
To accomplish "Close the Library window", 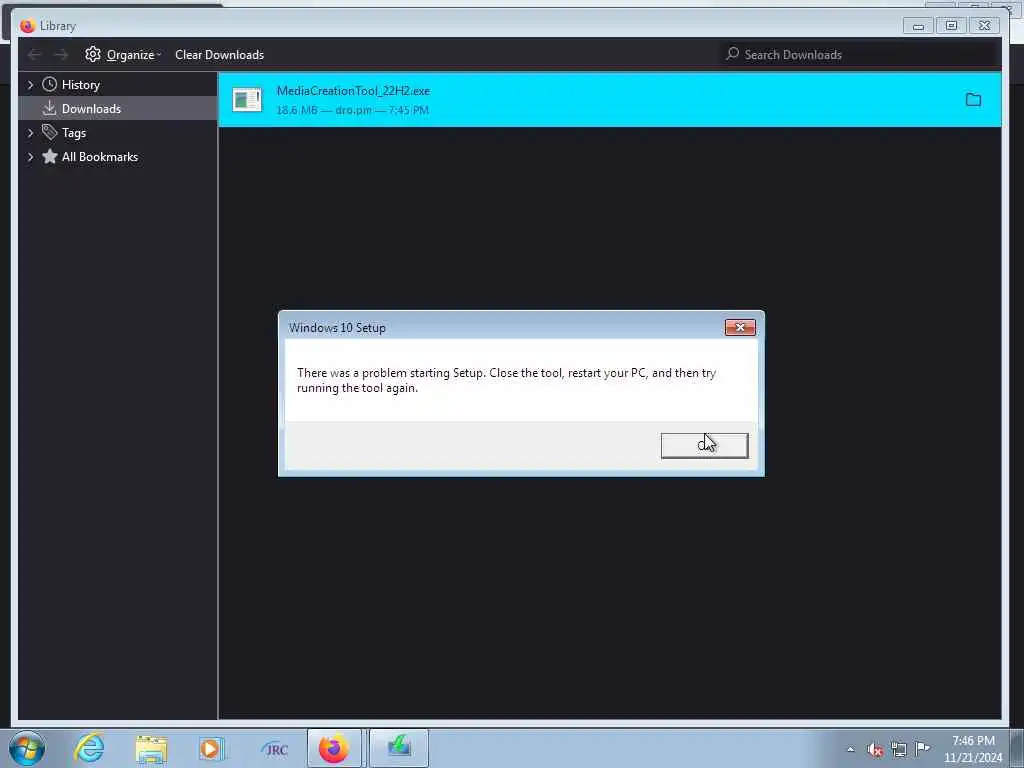I will point(984,25).
